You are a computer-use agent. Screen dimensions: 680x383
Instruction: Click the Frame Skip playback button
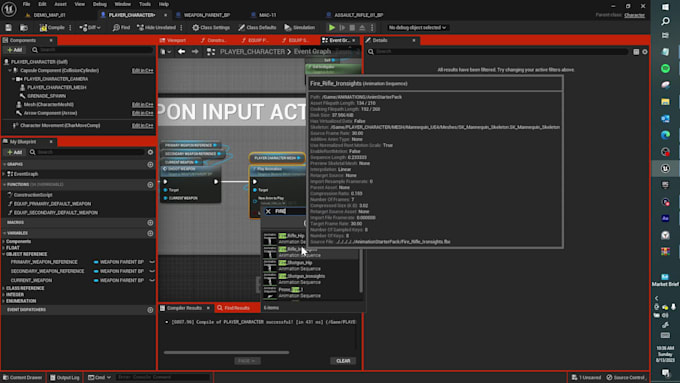(342, 27)
